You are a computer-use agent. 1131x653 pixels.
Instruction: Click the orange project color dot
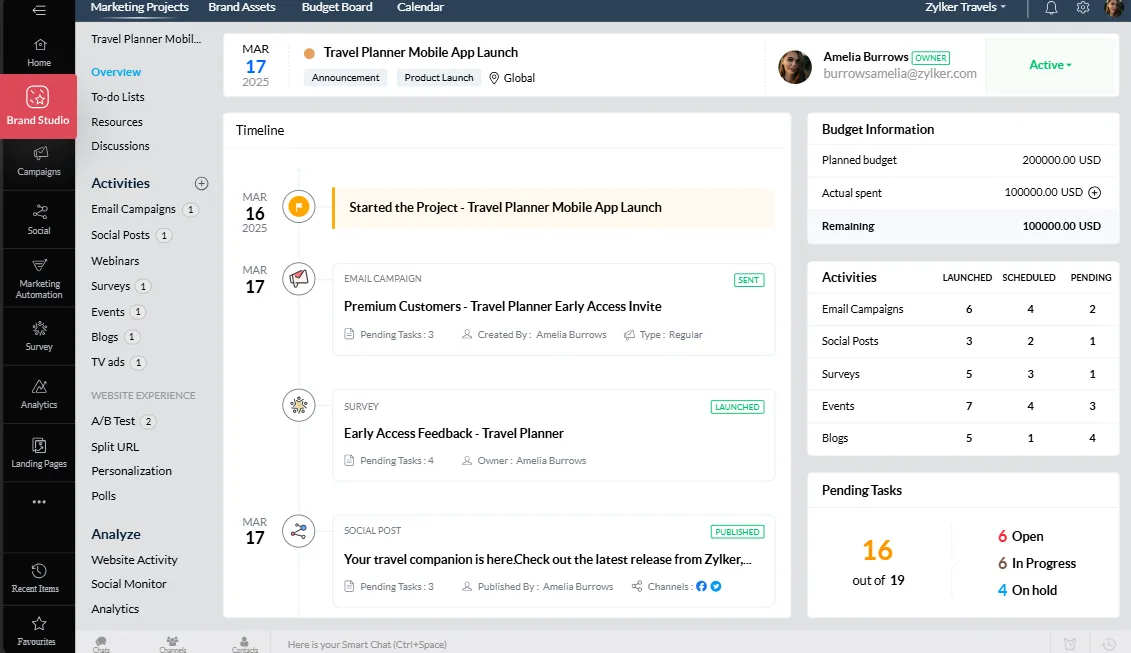coord(309,53)
